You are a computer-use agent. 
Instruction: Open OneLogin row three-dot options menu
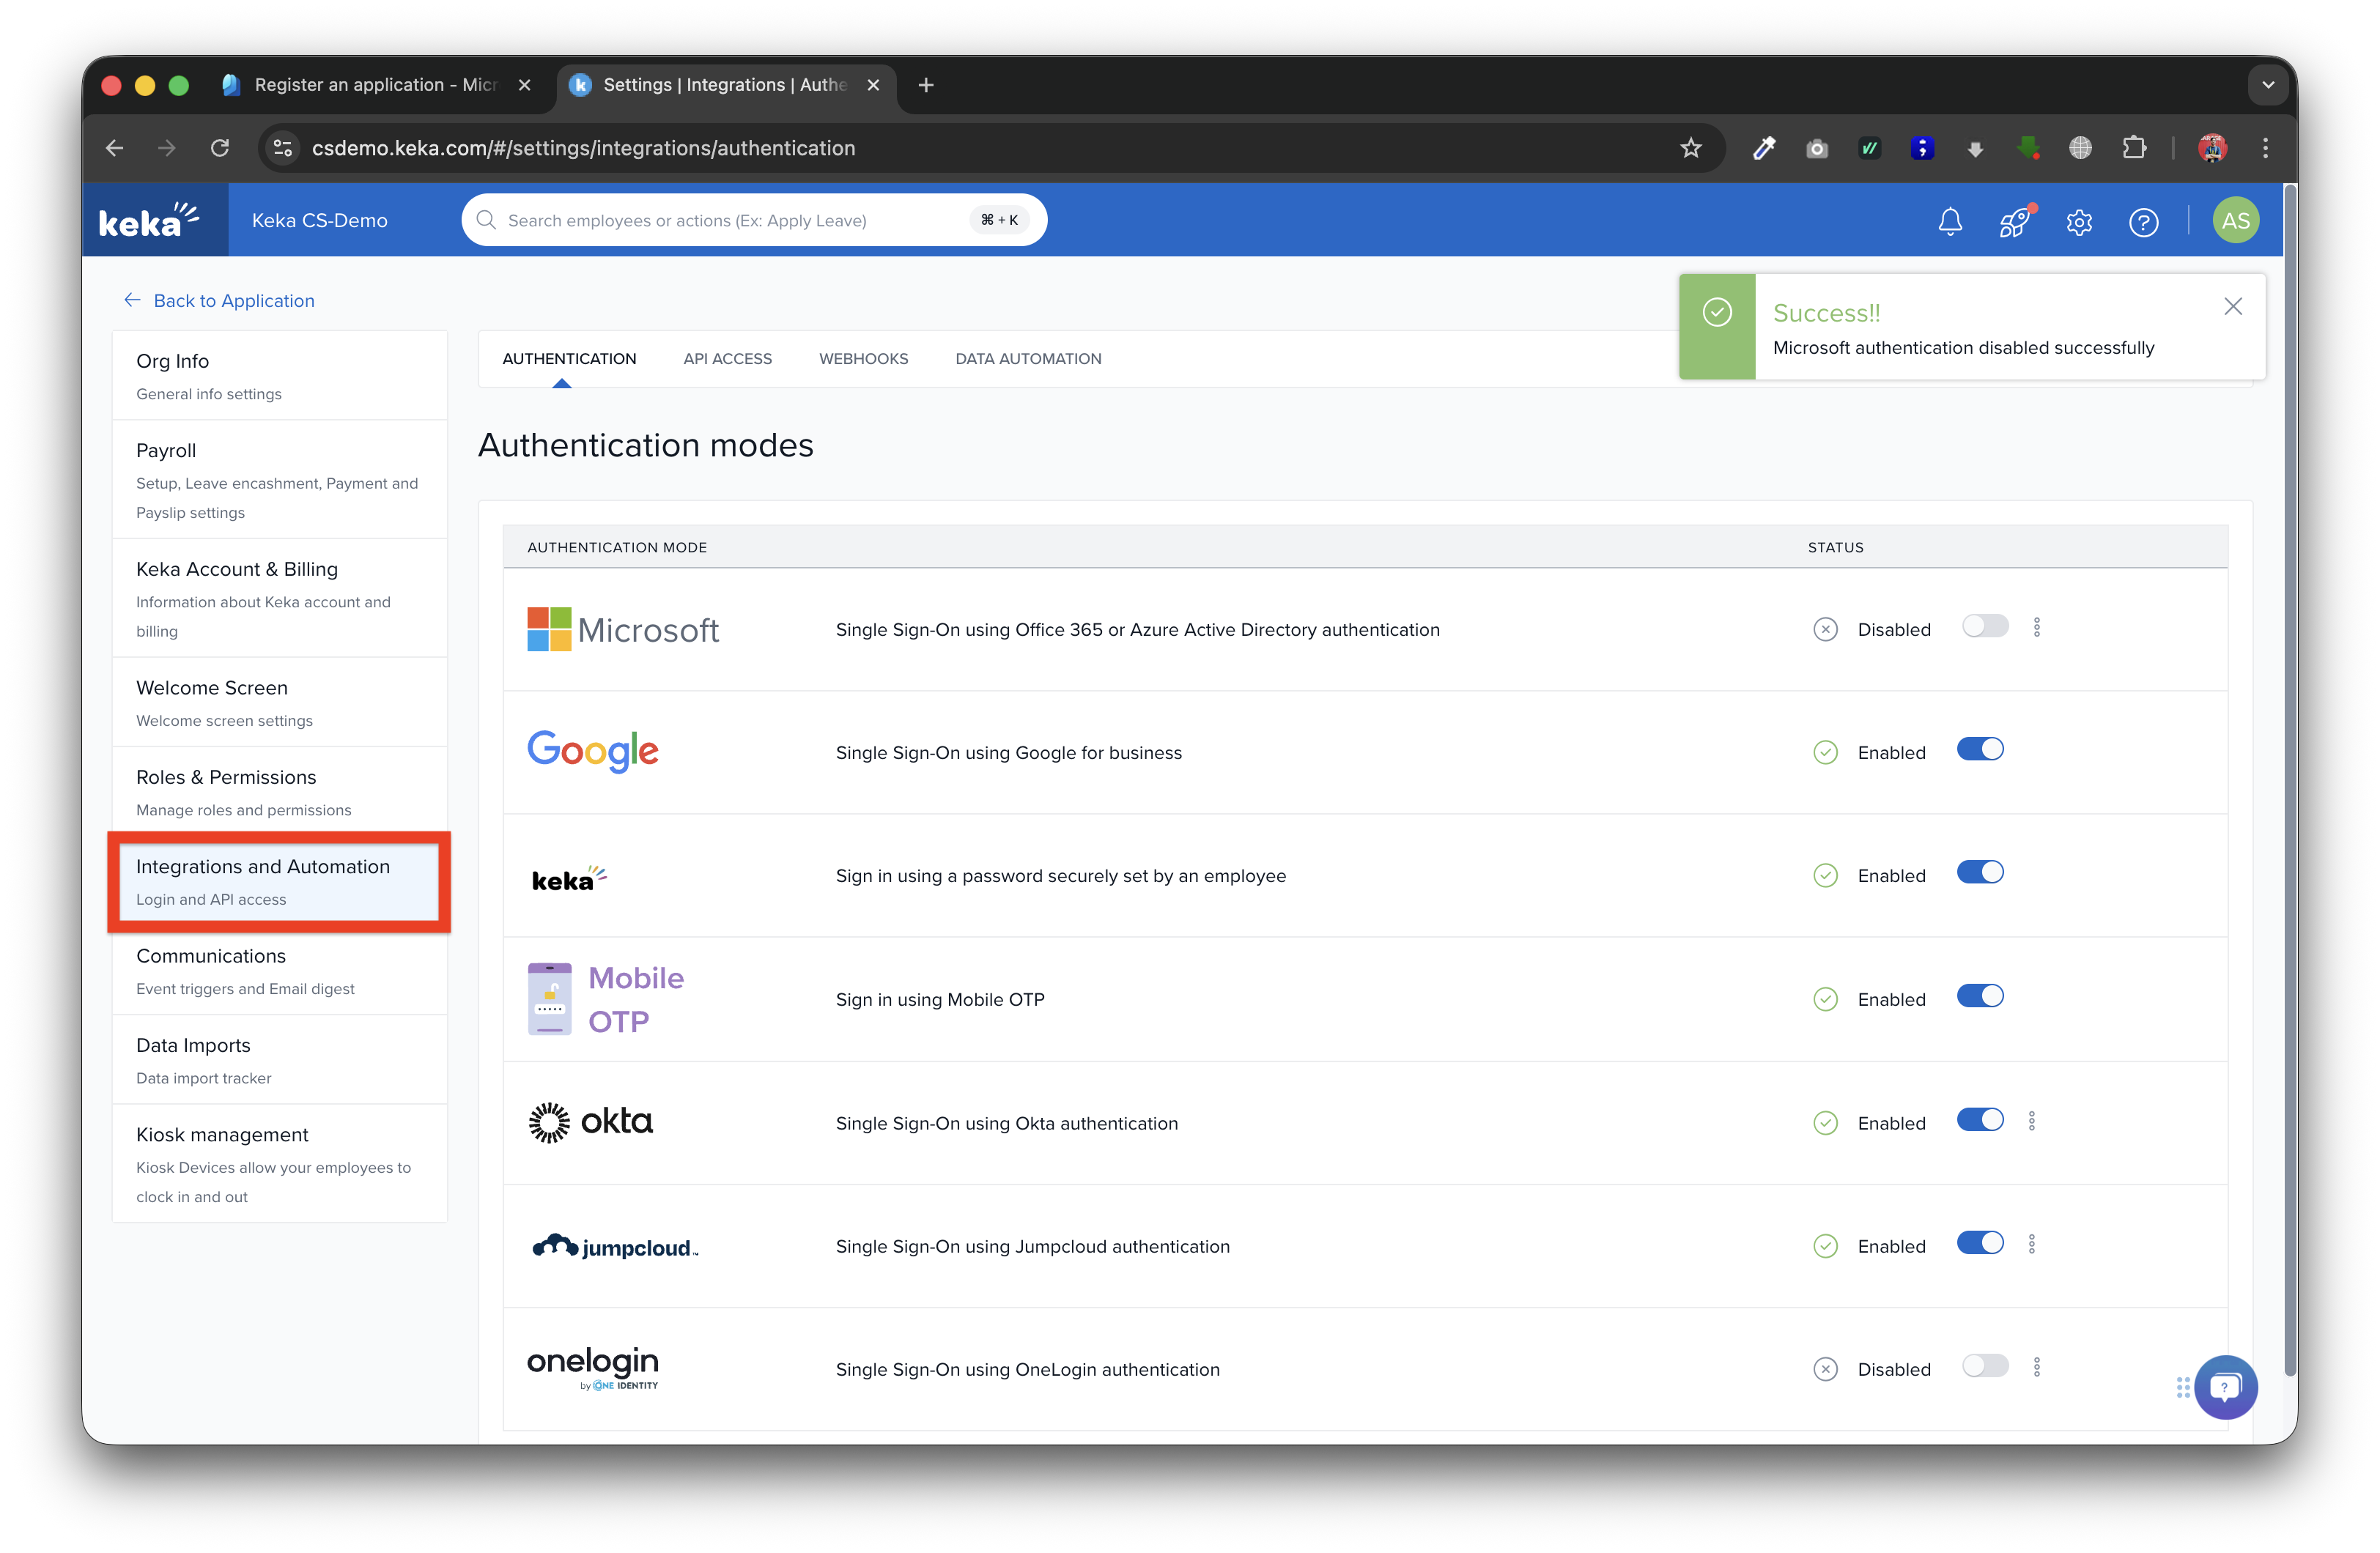click(2037, 1367)
